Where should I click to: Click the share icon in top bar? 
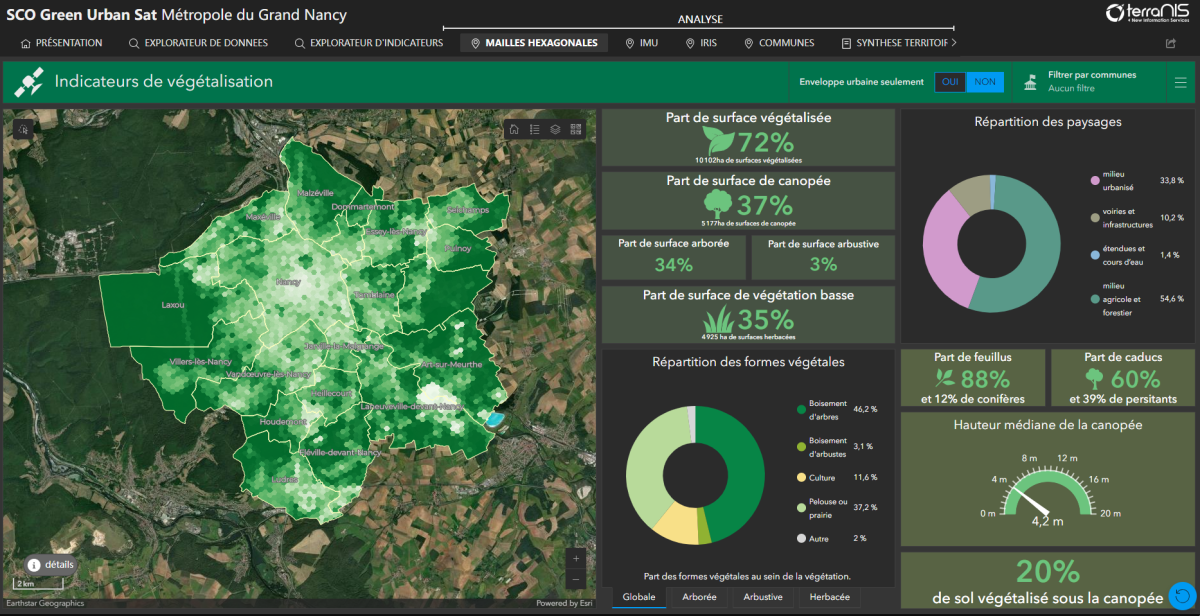(x=1171, y=43)
